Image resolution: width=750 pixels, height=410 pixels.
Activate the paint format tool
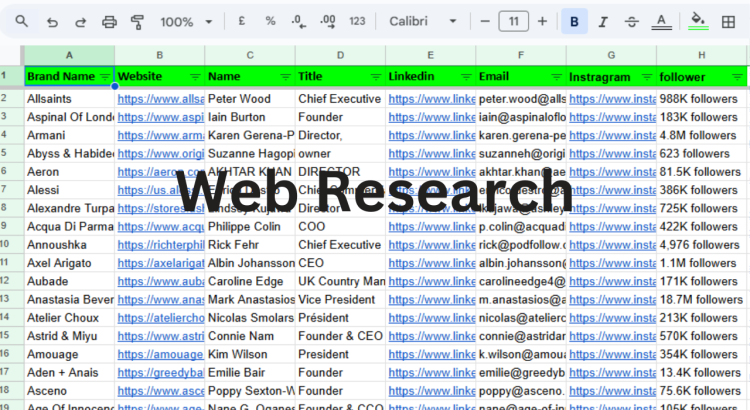pyautogui.click(x=137, y=22)
